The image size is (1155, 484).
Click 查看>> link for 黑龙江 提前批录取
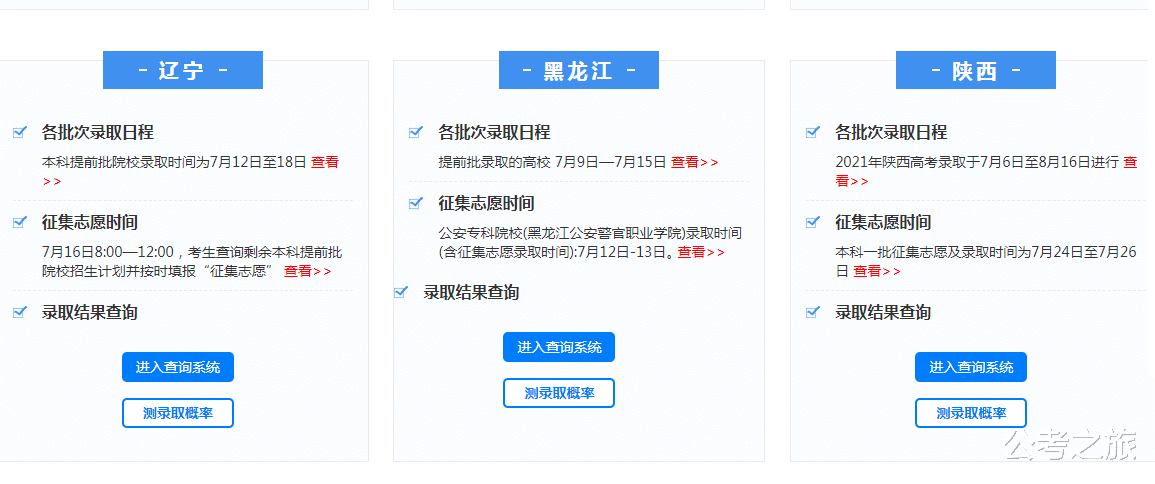point(695,162)
